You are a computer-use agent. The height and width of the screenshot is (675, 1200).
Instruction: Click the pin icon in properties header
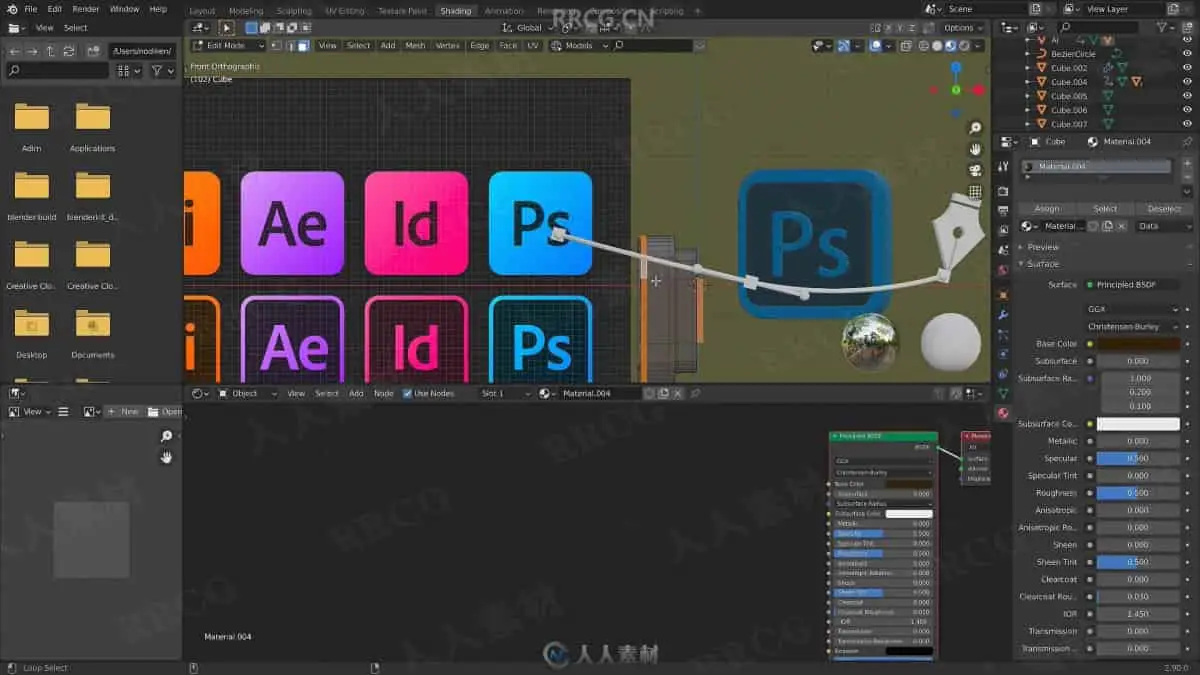point(1187,142)
